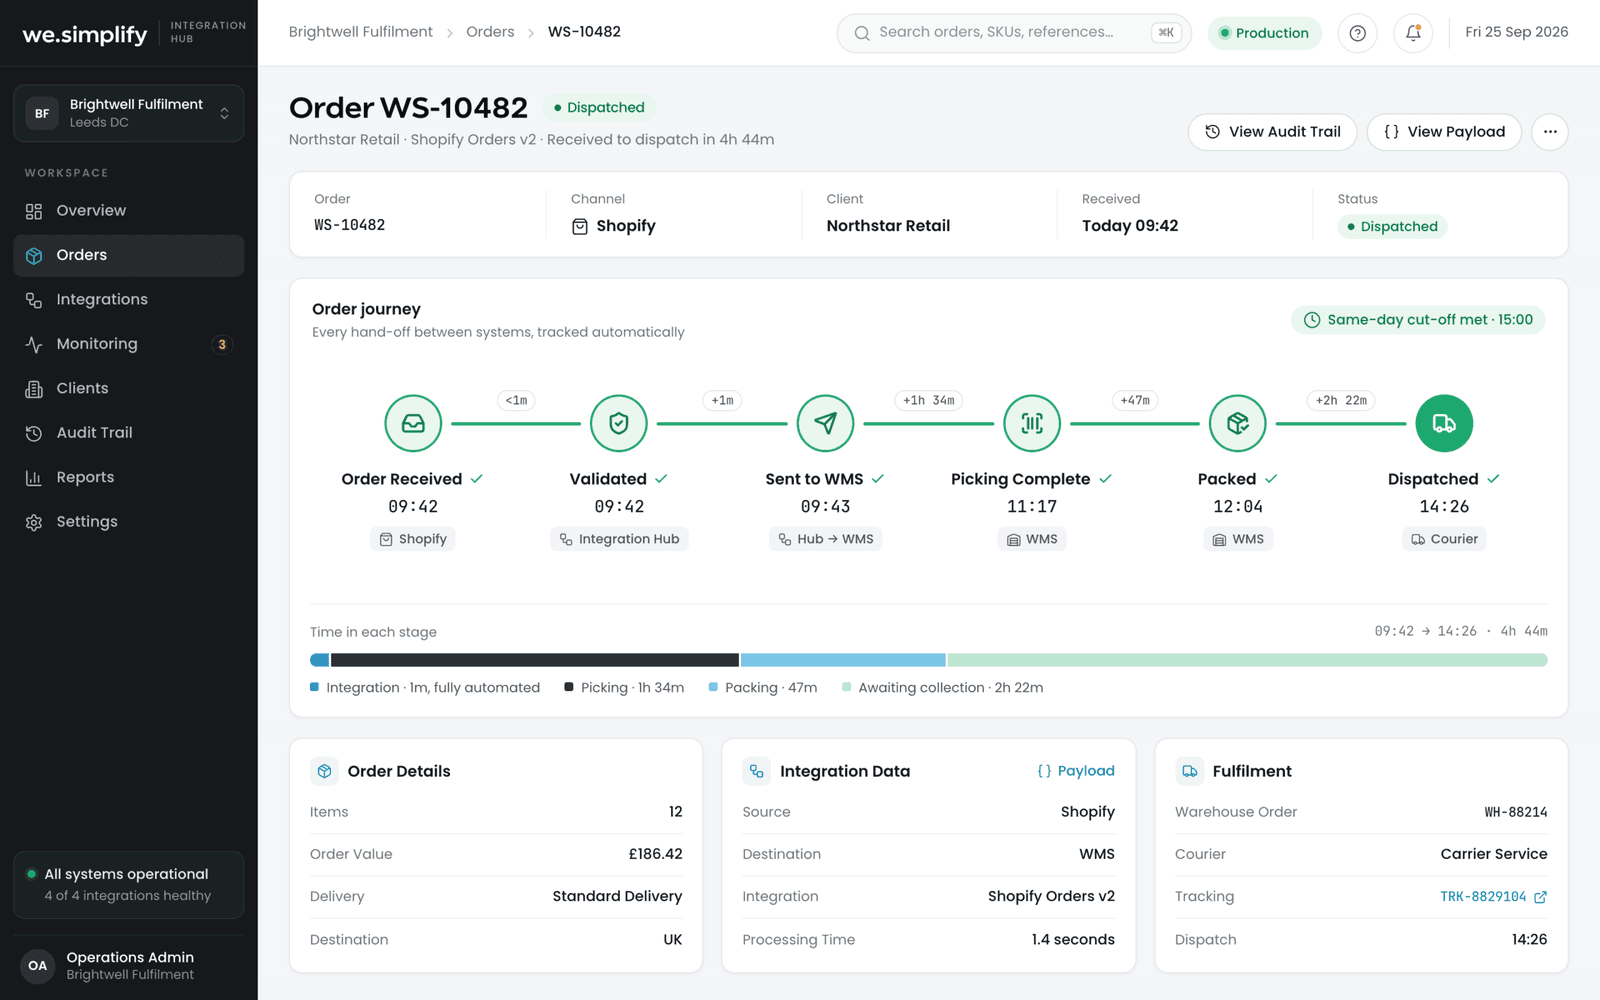
Task: Click the Fulfilment truck card icon
Action: pos(1190,771)
